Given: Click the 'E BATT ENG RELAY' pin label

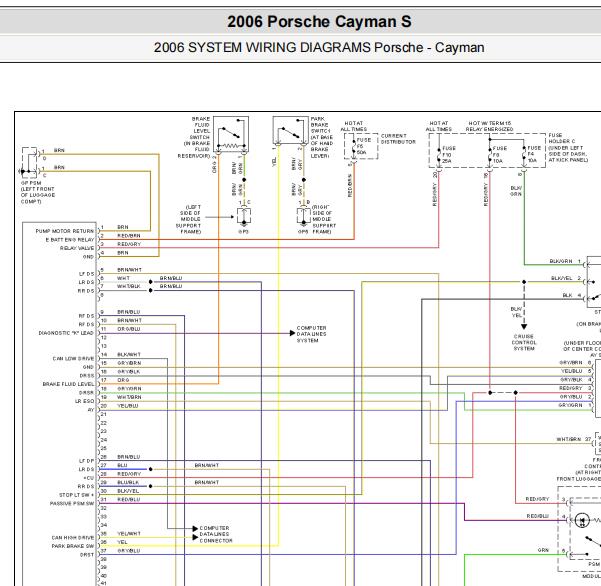Looking at the screenshot, I should point(70,240).
